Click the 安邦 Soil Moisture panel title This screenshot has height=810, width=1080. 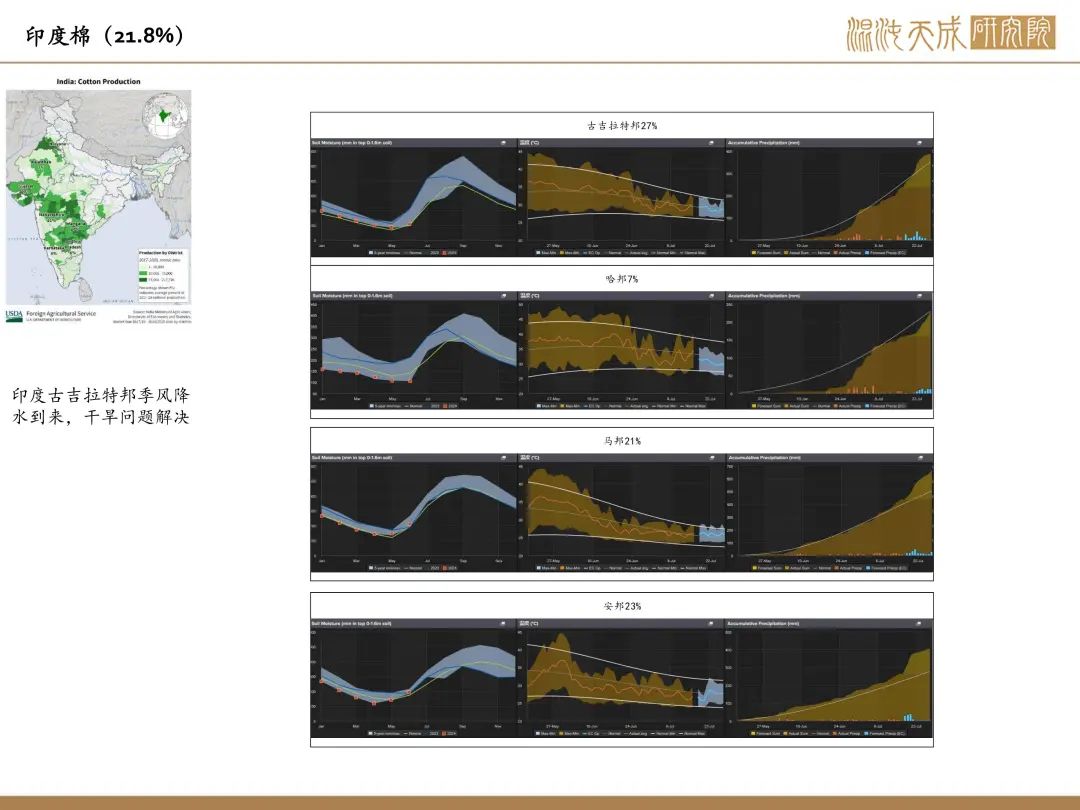(x=352, y=623)
